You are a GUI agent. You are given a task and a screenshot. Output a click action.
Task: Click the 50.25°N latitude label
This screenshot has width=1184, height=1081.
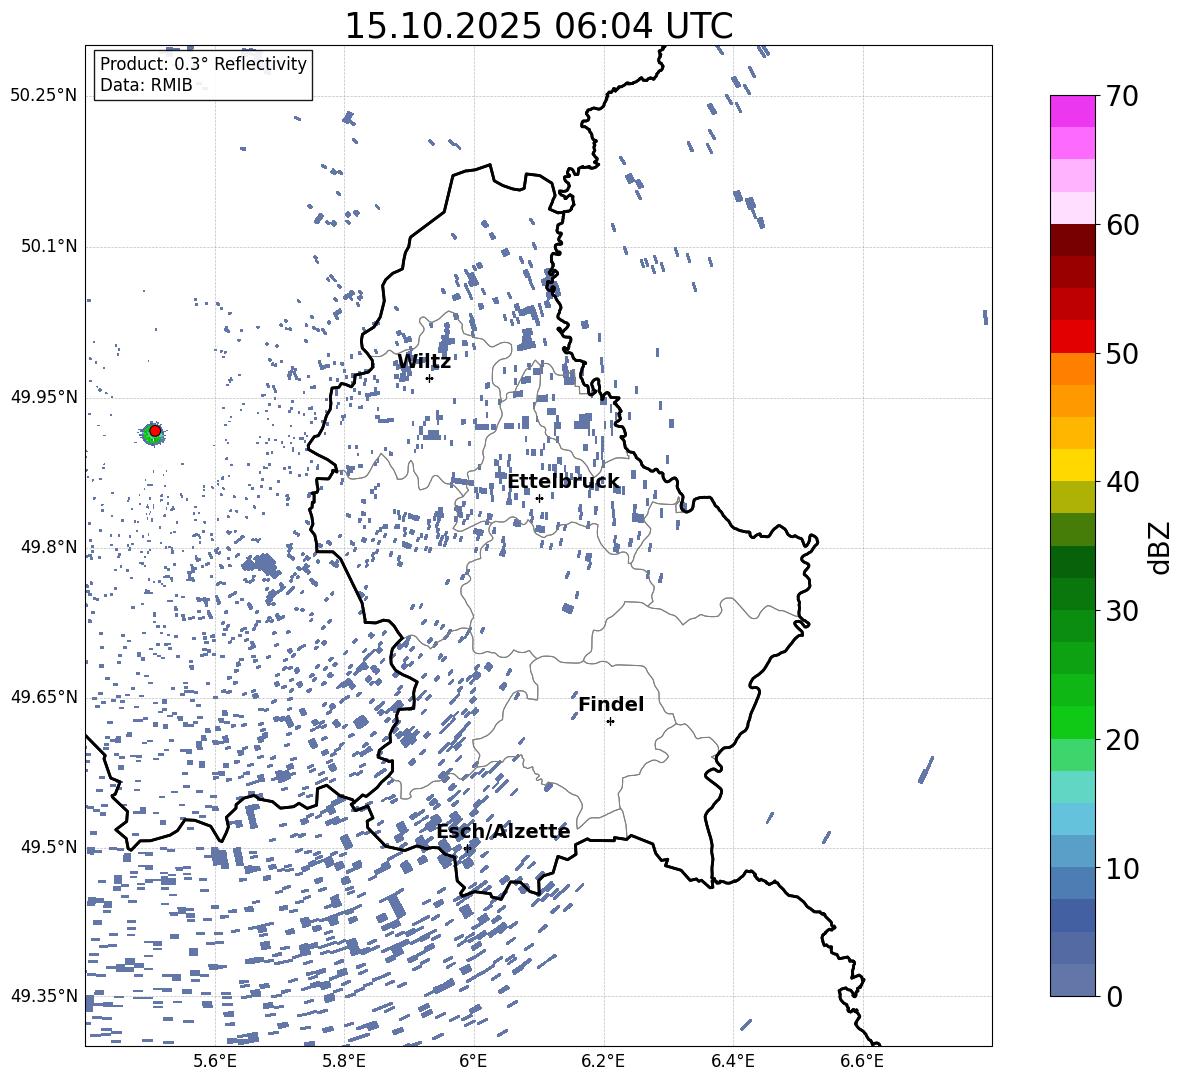point(44,95)
